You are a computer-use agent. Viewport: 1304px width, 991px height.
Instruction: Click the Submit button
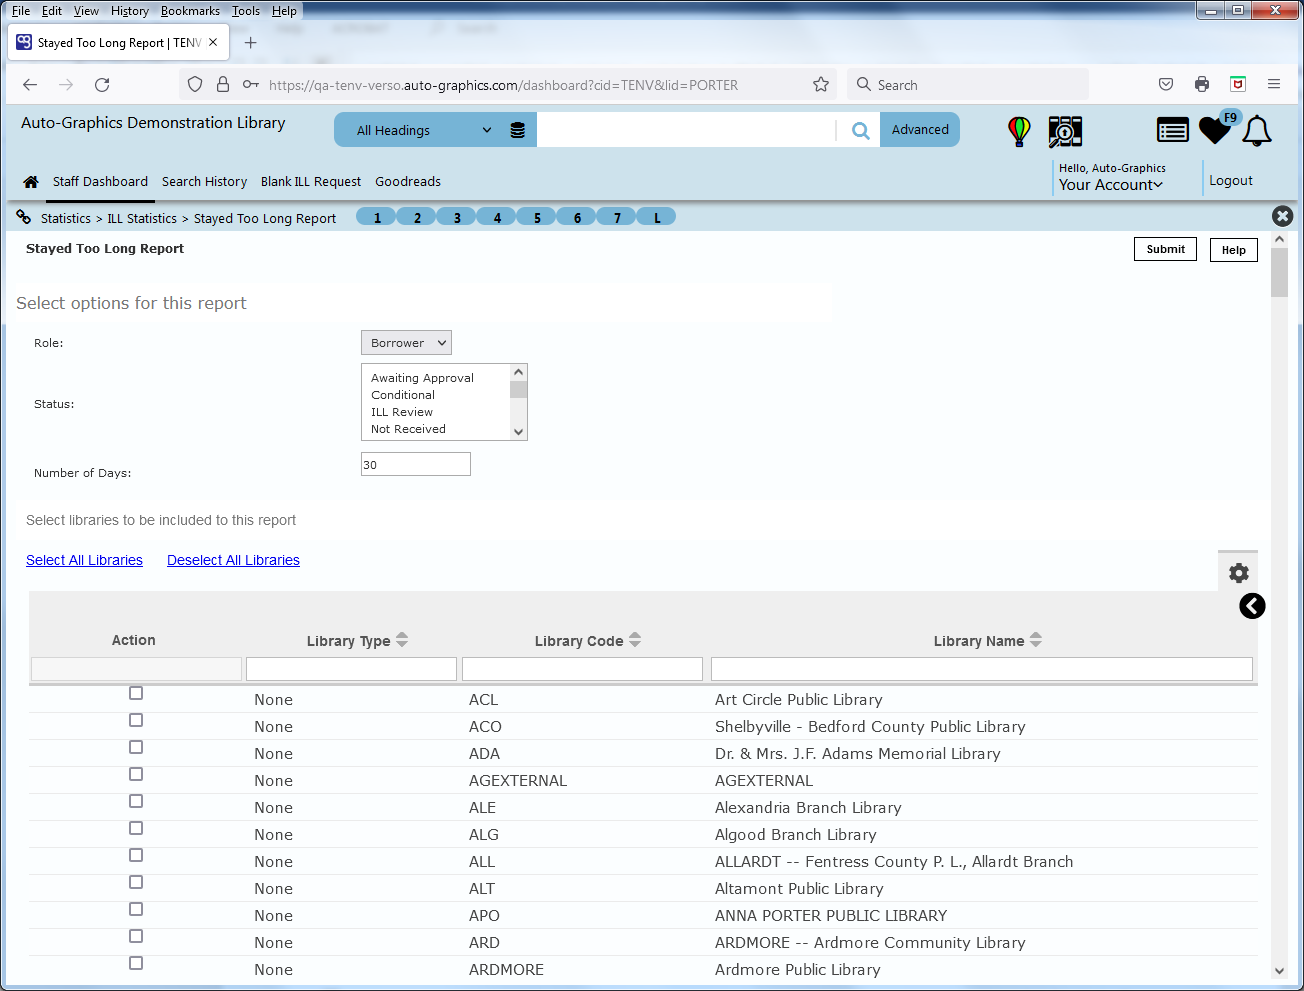1165,249
